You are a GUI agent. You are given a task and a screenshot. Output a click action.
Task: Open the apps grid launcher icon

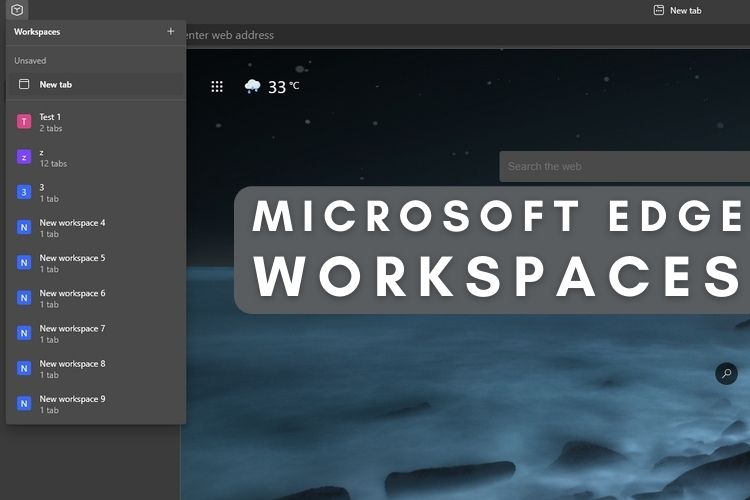pos(217,87)
